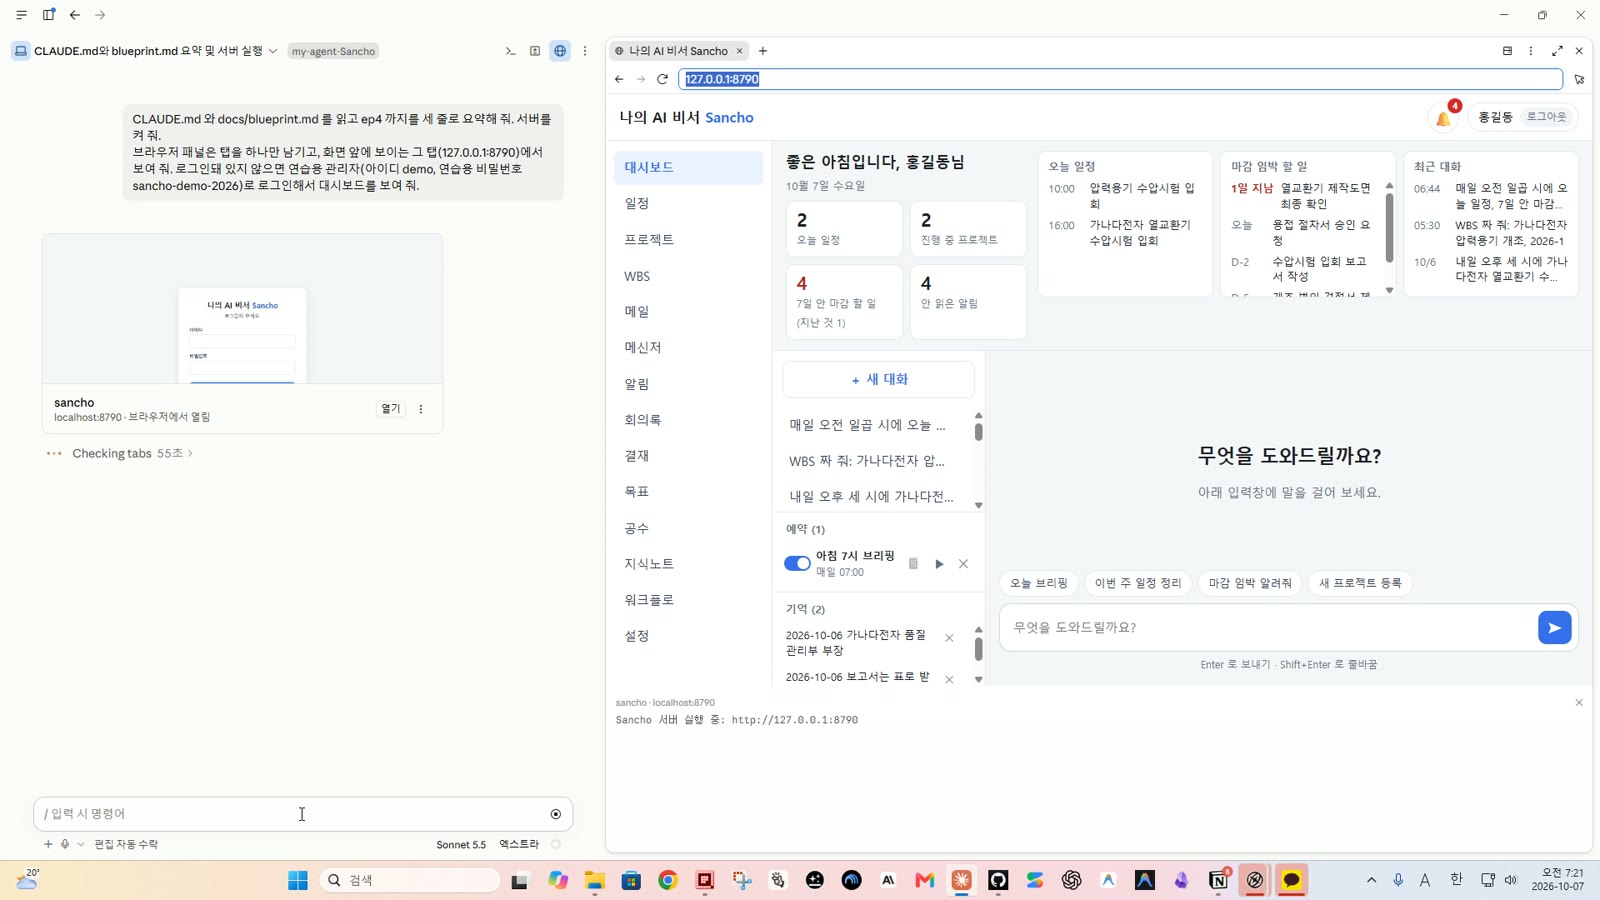Viewport: 1600px width, 900px height.
Task: Run the 아침 7시 브리핑 schedule now
Action: (939, 564)
